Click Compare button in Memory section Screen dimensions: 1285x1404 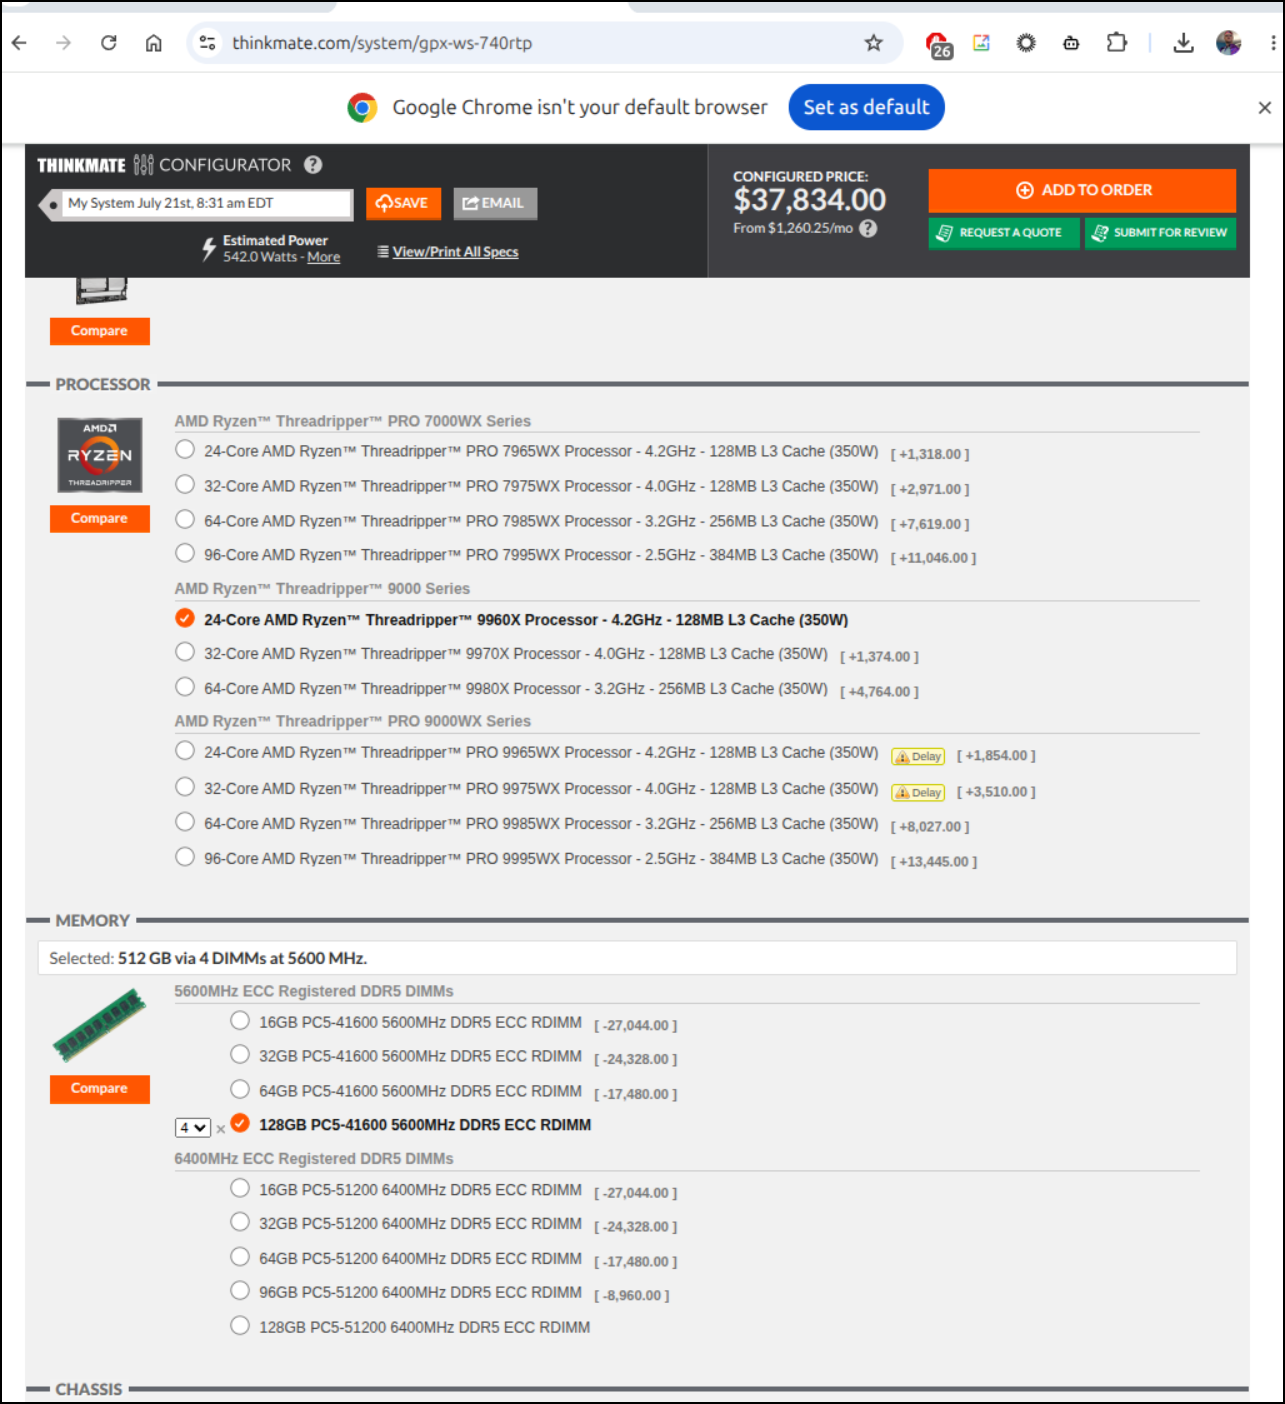pos(100,1089)
